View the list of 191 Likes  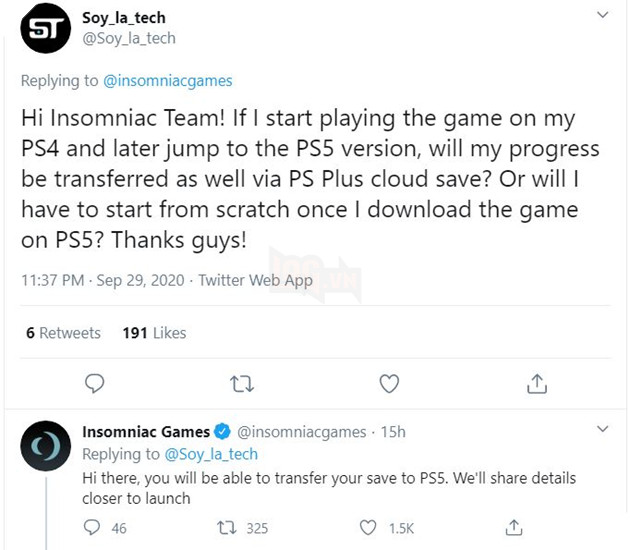pos(154,333)
